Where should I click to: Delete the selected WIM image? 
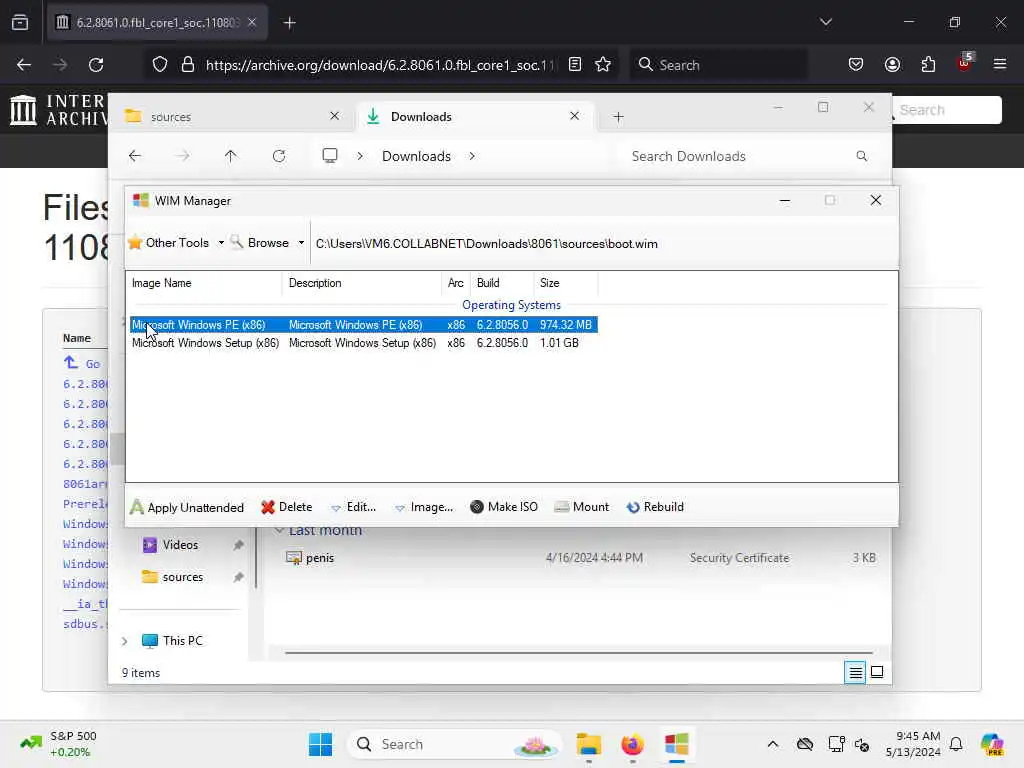point(286,507)
